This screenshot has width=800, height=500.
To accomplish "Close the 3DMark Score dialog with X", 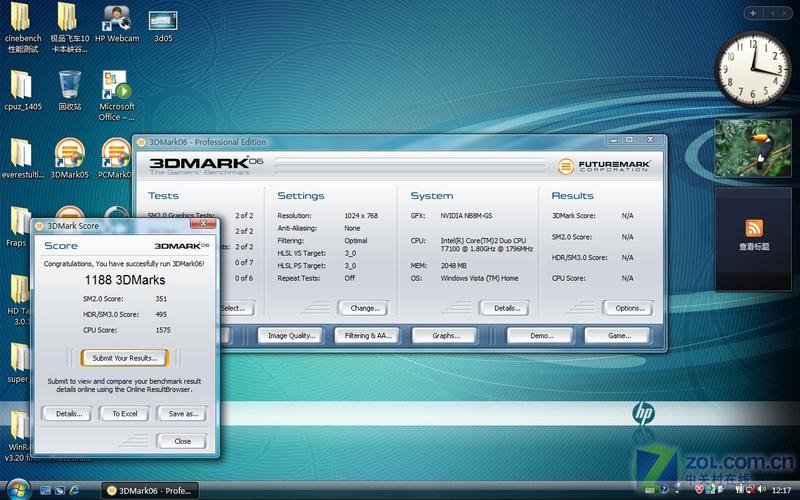I will (x=203, y=223).
